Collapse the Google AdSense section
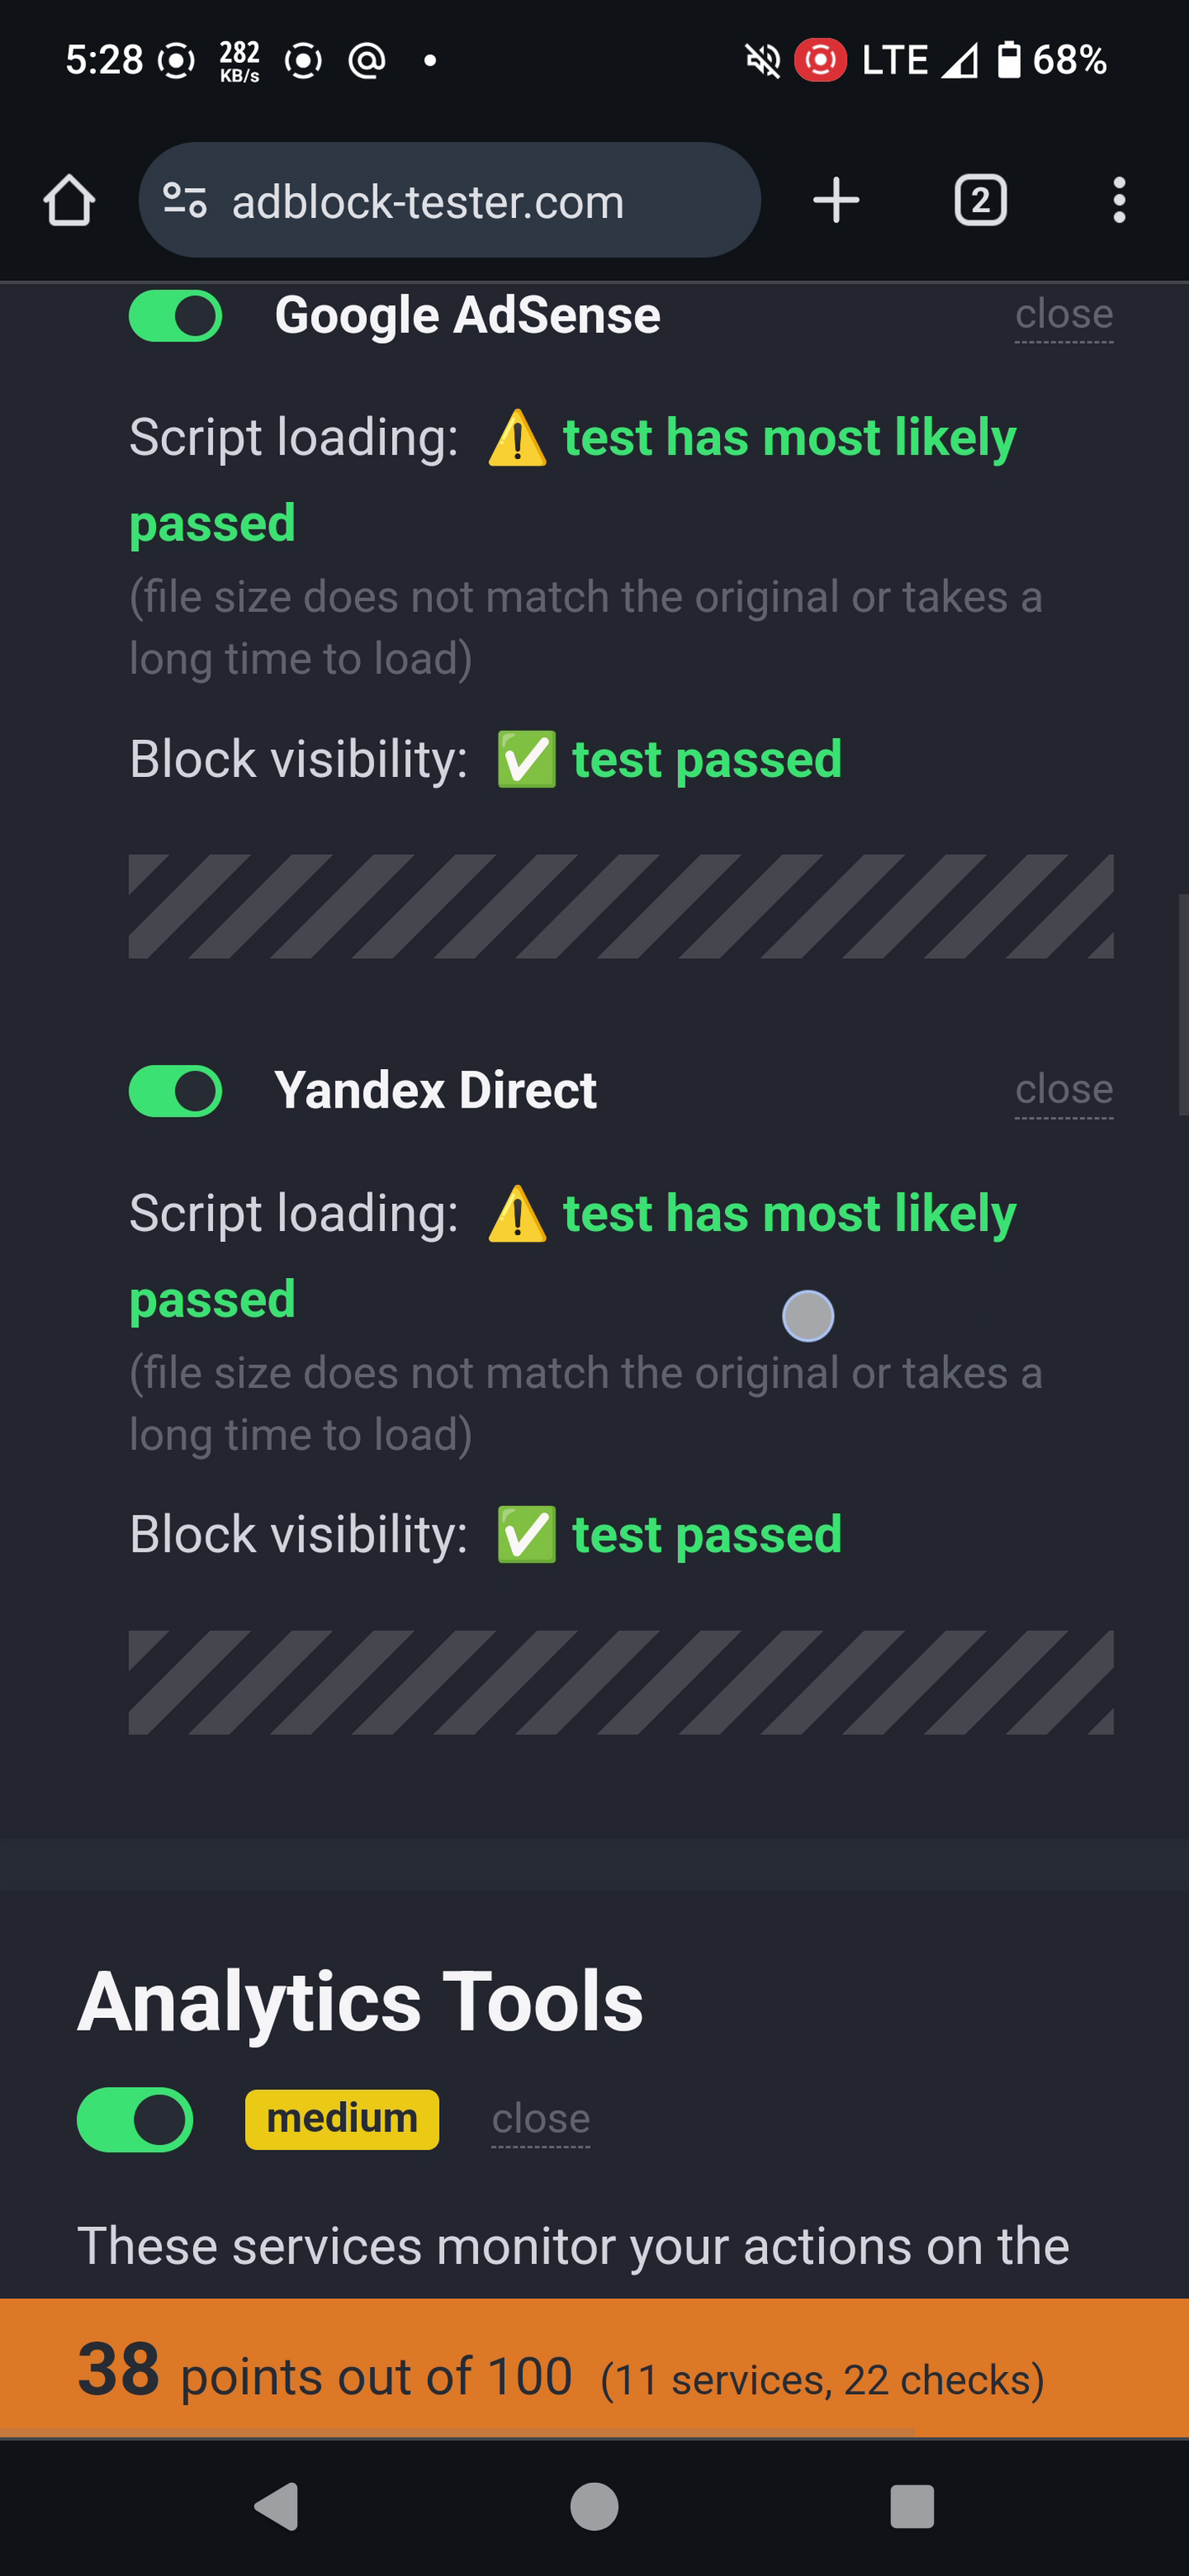The width and height of the screenshot is (1189, 2576). pyautogui.click(x=1064, y=315)
